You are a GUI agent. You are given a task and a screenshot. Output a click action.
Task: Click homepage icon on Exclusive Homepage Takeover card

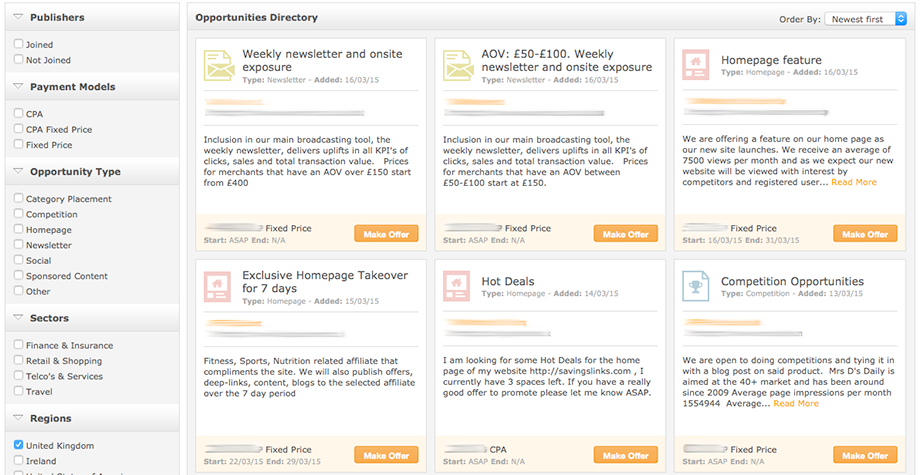[218, 286]
